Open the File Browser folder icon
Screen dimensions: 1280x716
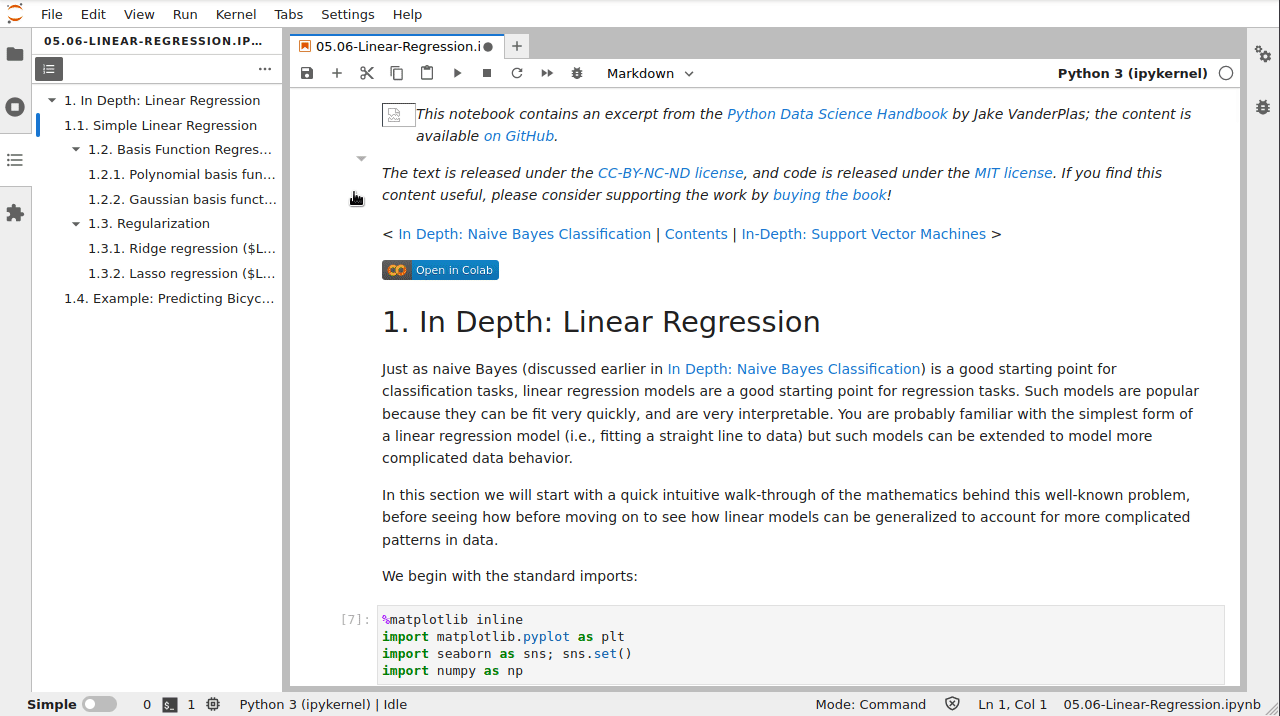click(15, 54)
